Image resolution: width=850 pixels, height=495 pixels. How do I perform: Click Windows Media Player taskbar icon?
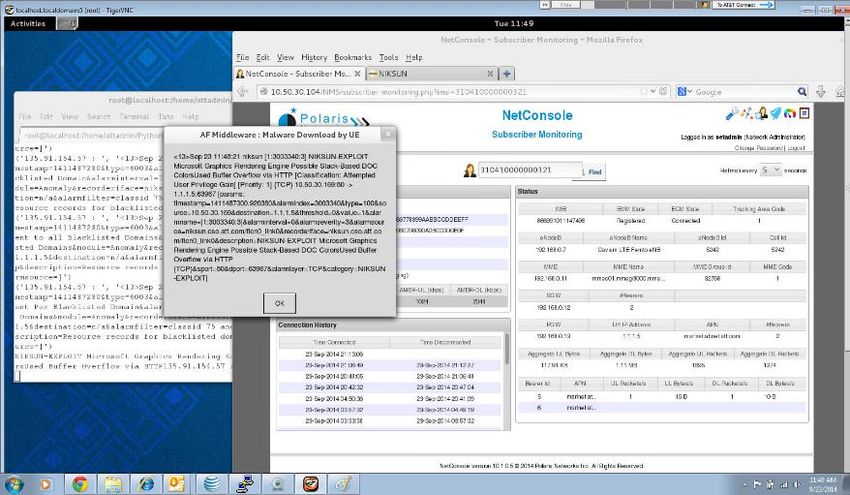pyautogui.click(x=46, y=484)
